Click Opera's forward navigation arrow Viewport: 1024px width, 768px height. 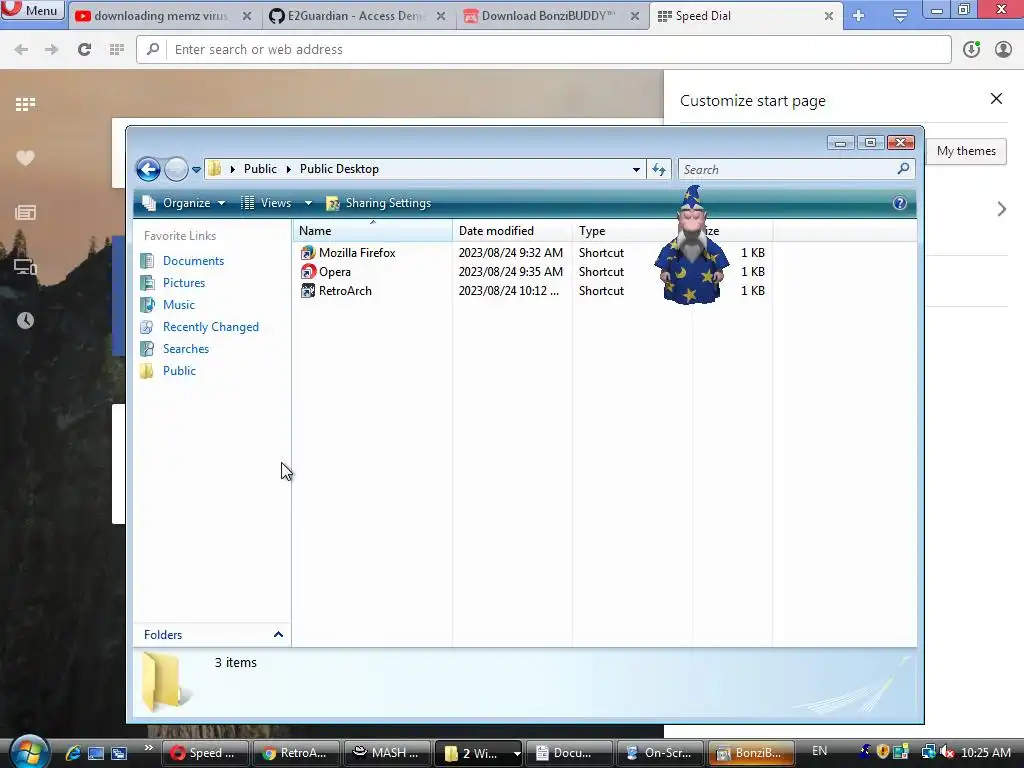(x=52, y=49)
